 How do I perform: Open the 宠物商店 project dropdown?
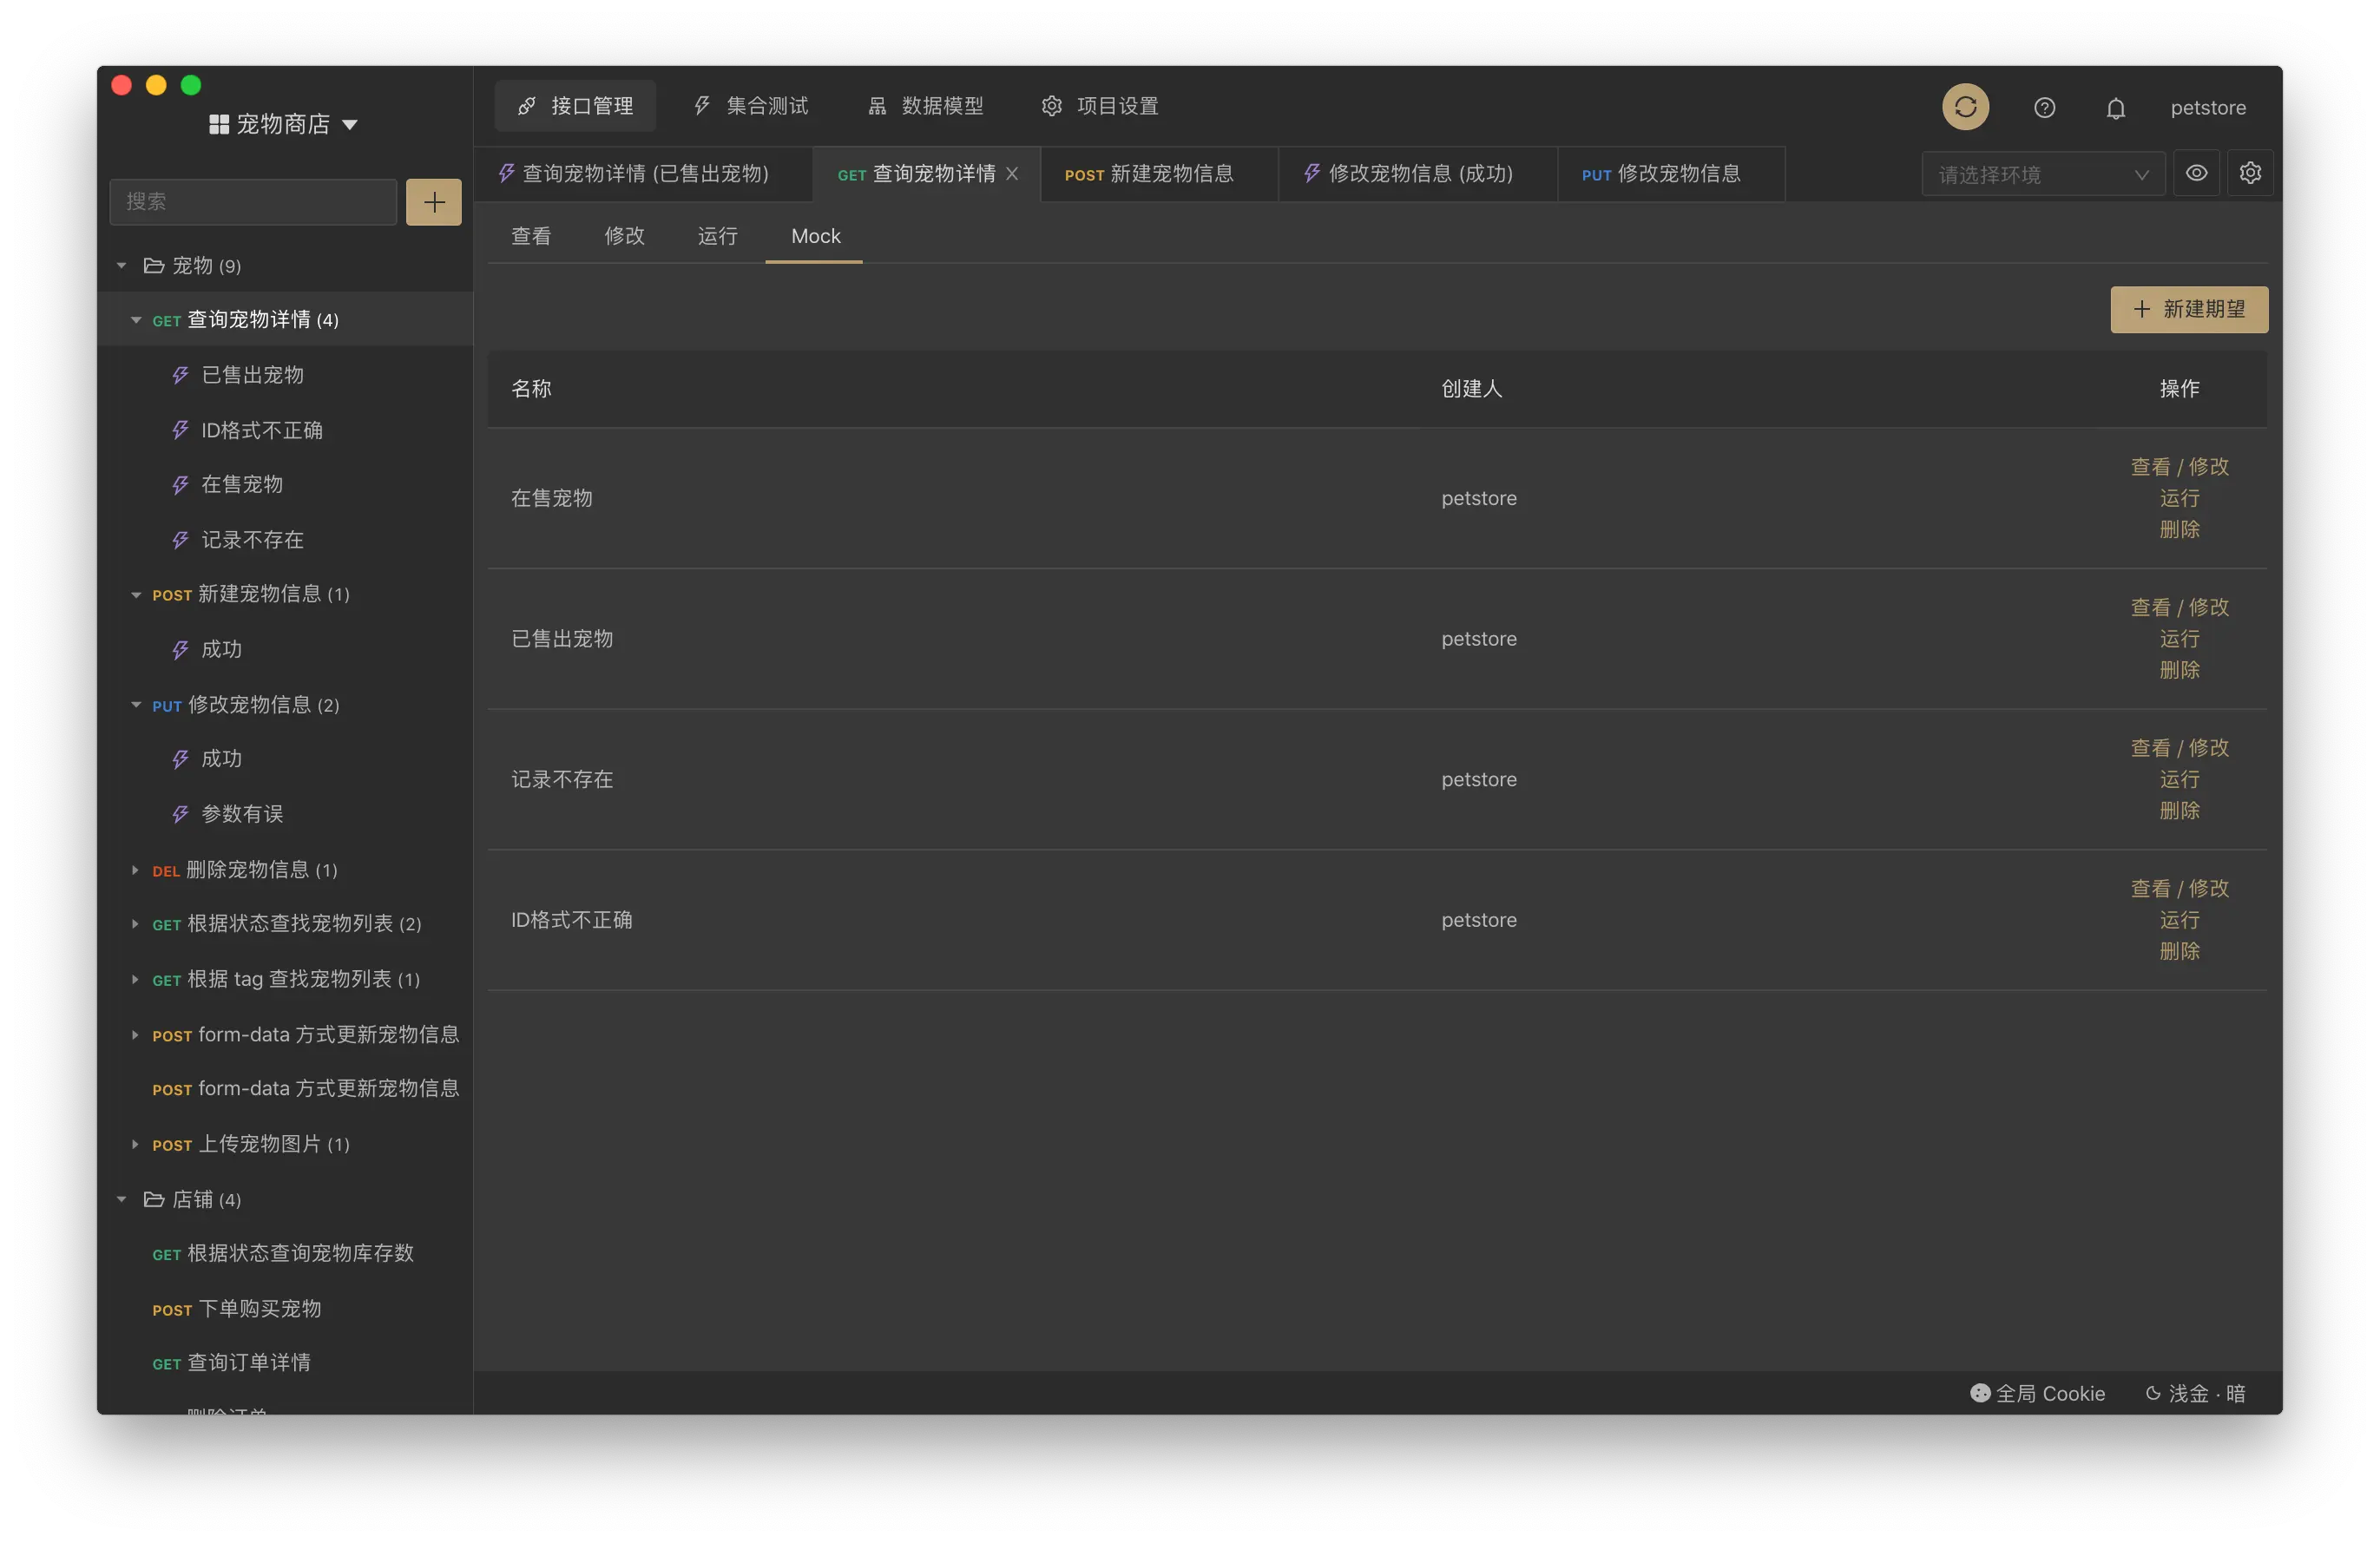(283, 124)
